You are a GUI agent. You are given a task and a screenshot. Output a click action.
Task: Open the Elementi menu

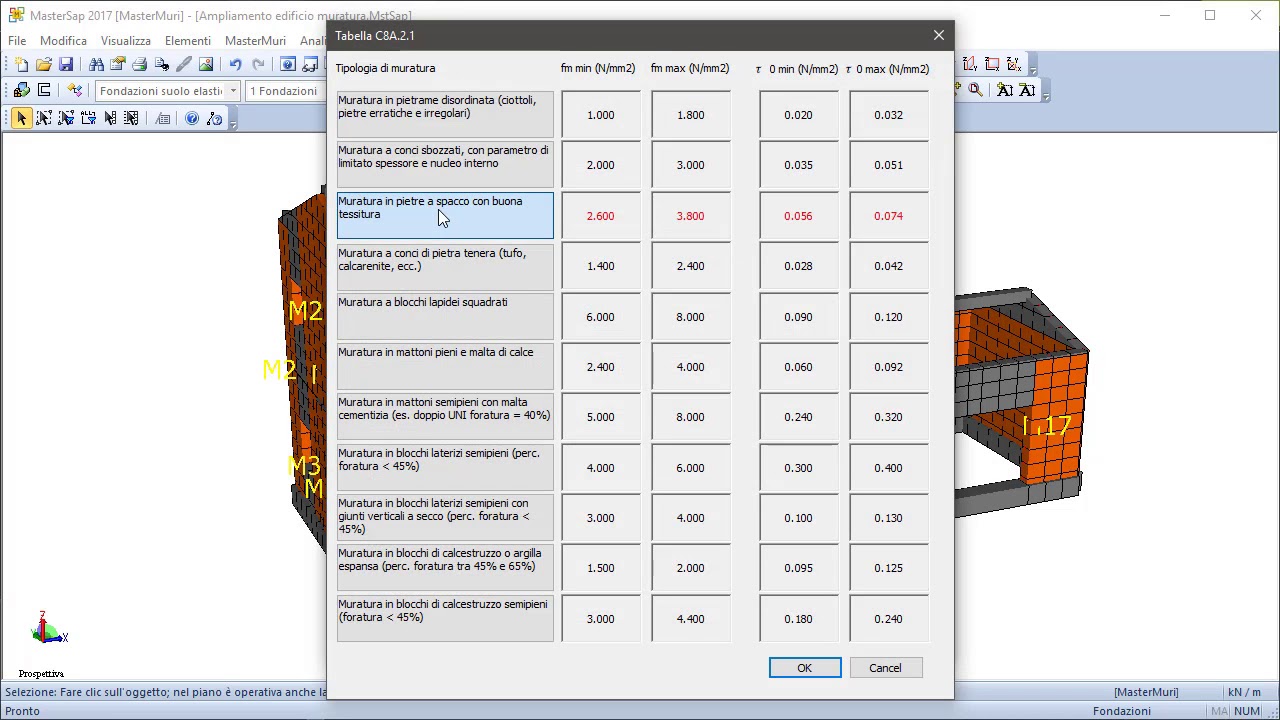[x=188, y=41]
